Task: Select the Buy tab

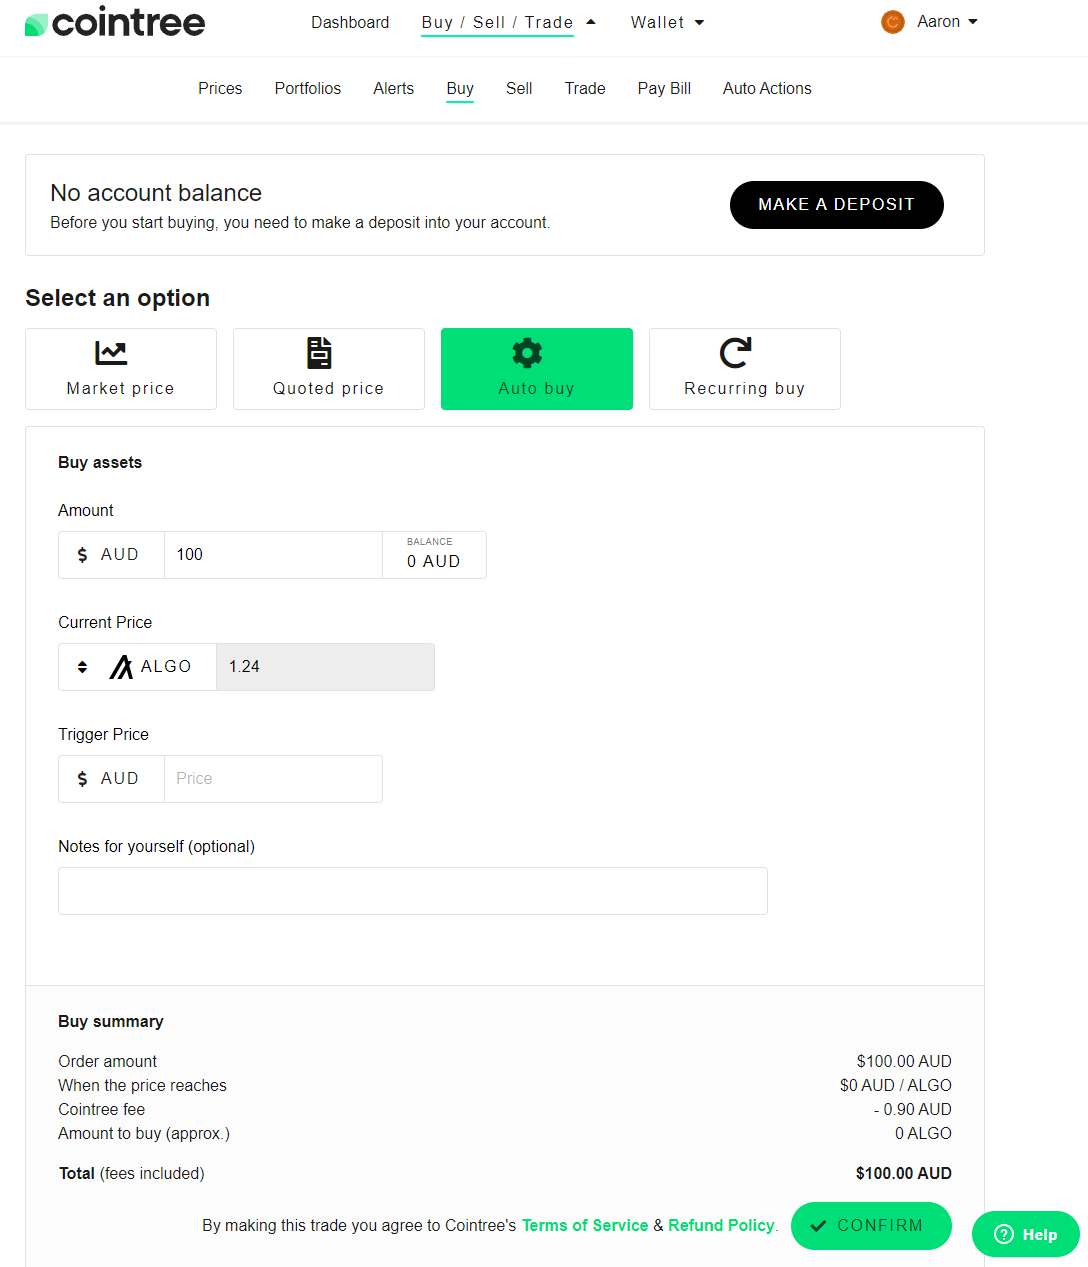Action: pos(460,88)
